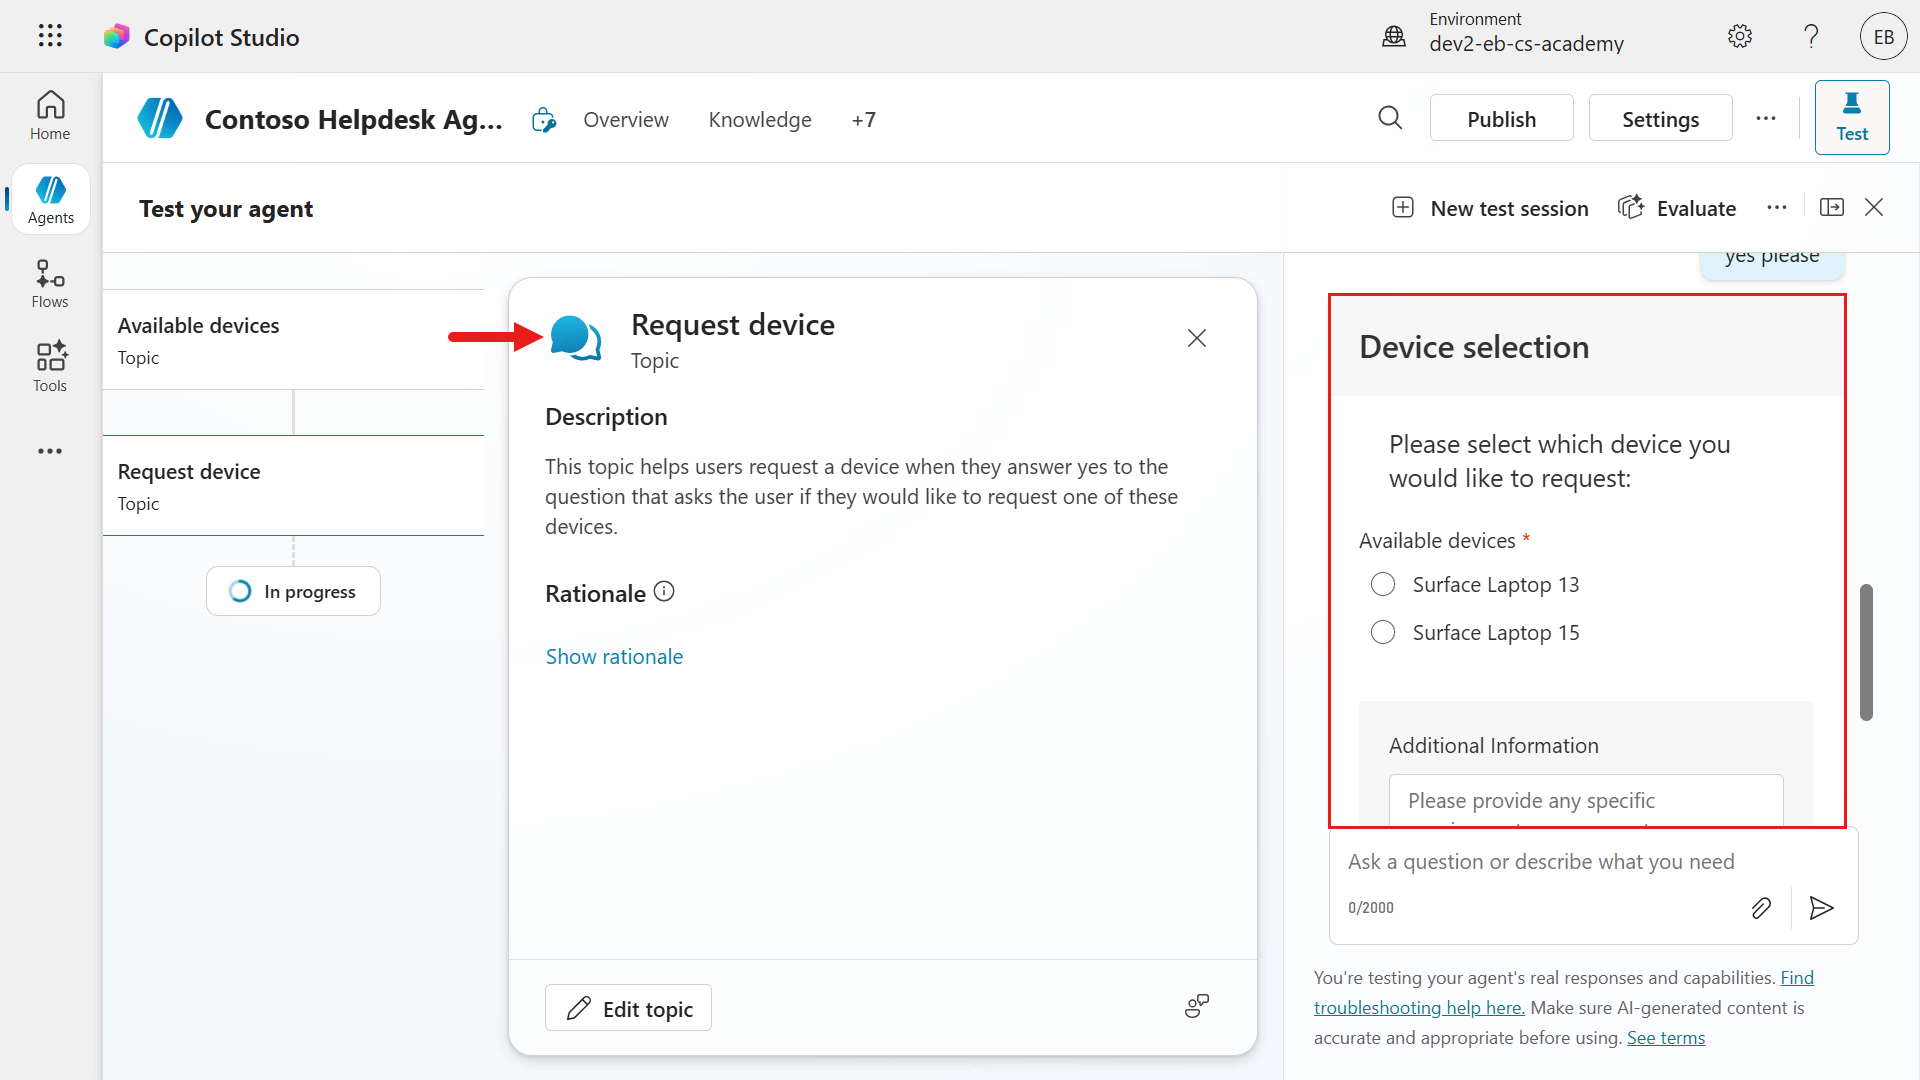Select Surface Laptop 13 radio button
Image resolution: width=1920 pixels, height=1080 pixels.
pyautogui.click(x=1383, y=584)
